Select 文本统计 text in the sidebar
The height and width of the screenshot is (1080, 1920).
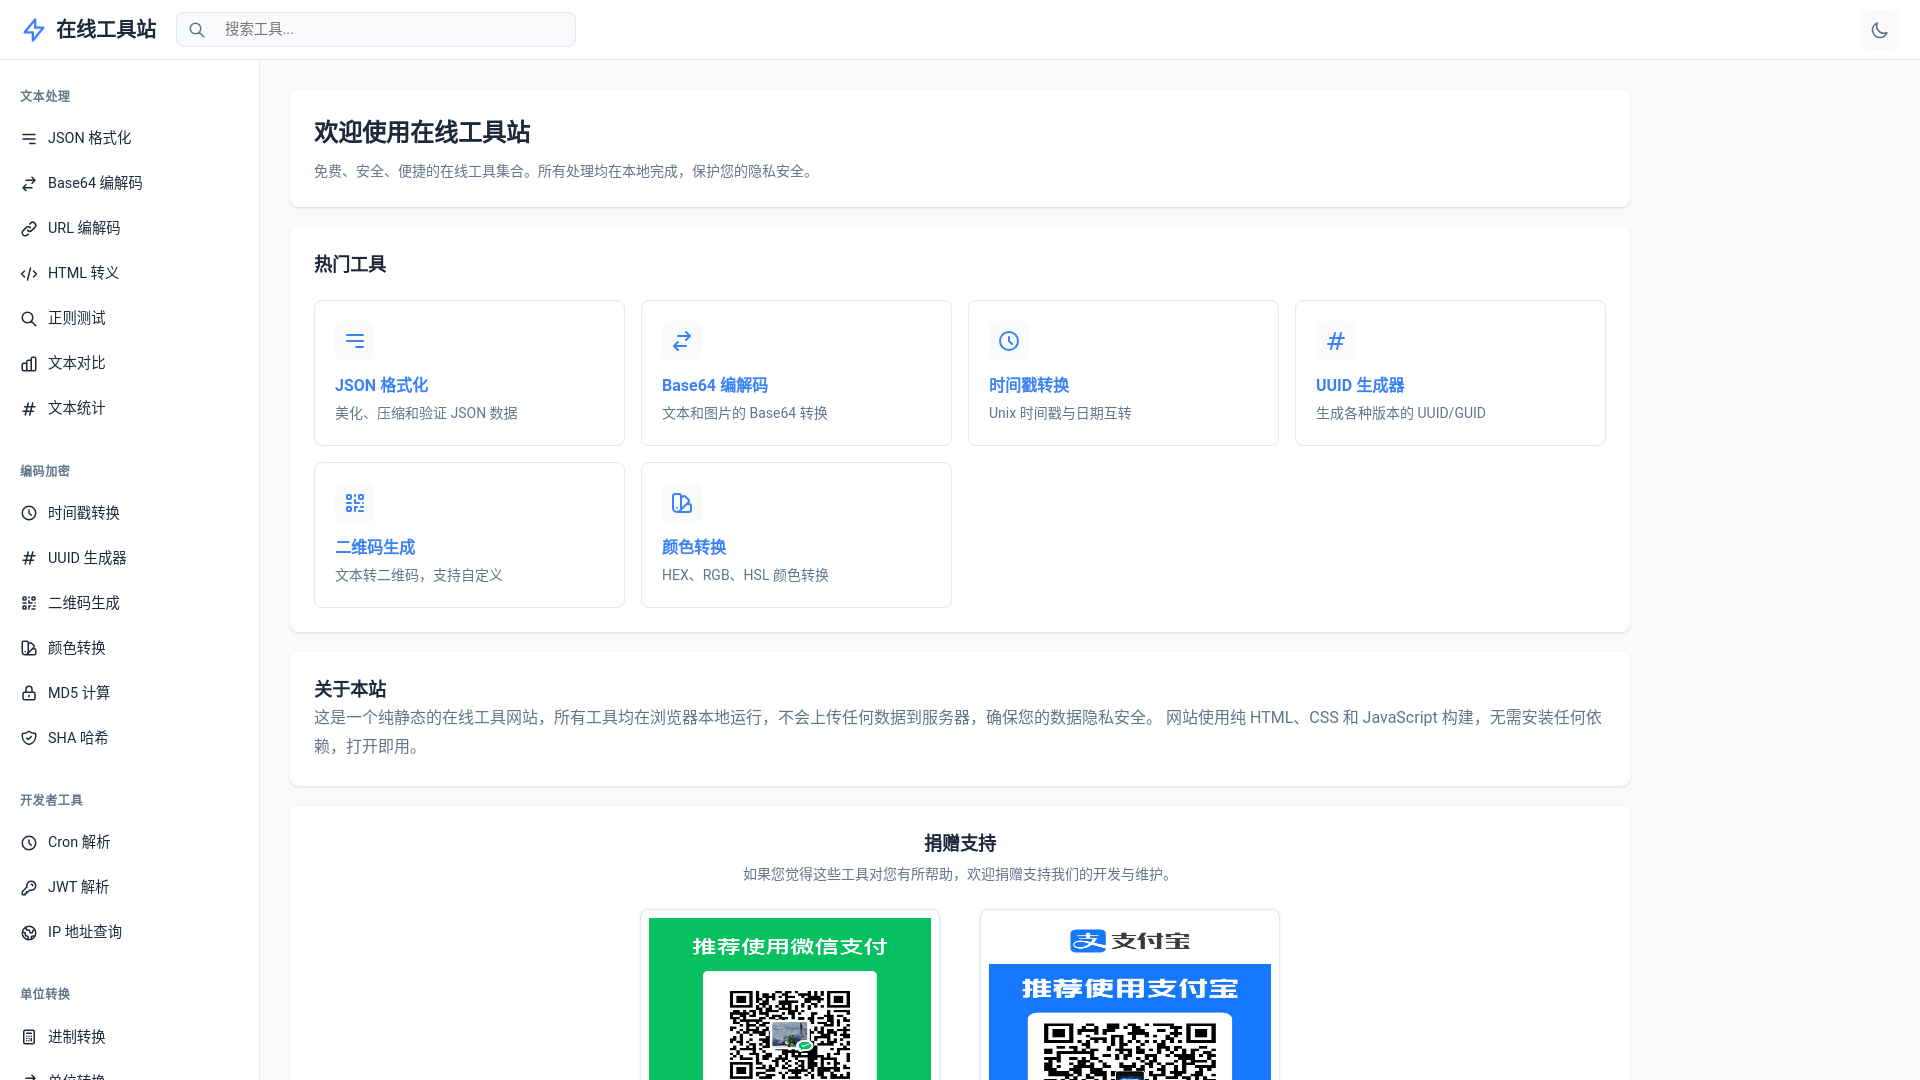(76, 408)
